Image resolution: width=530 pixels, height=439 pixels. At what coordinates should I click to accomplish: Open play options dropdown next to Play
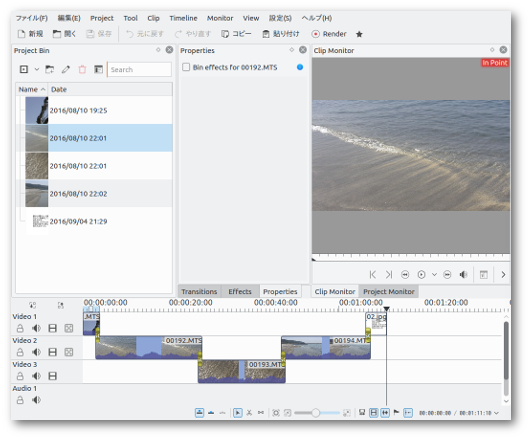(434, 274)
